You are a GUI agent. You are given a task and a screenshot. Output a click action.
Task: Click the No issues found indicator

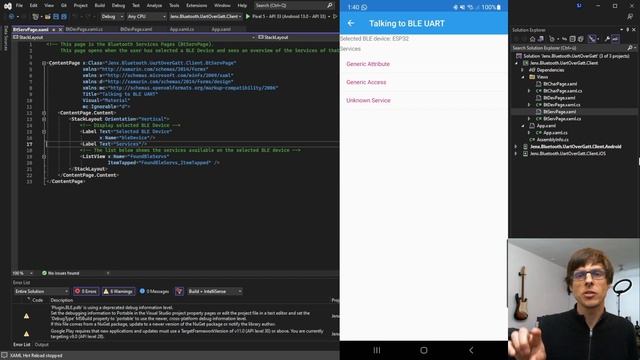pos(61,273)
